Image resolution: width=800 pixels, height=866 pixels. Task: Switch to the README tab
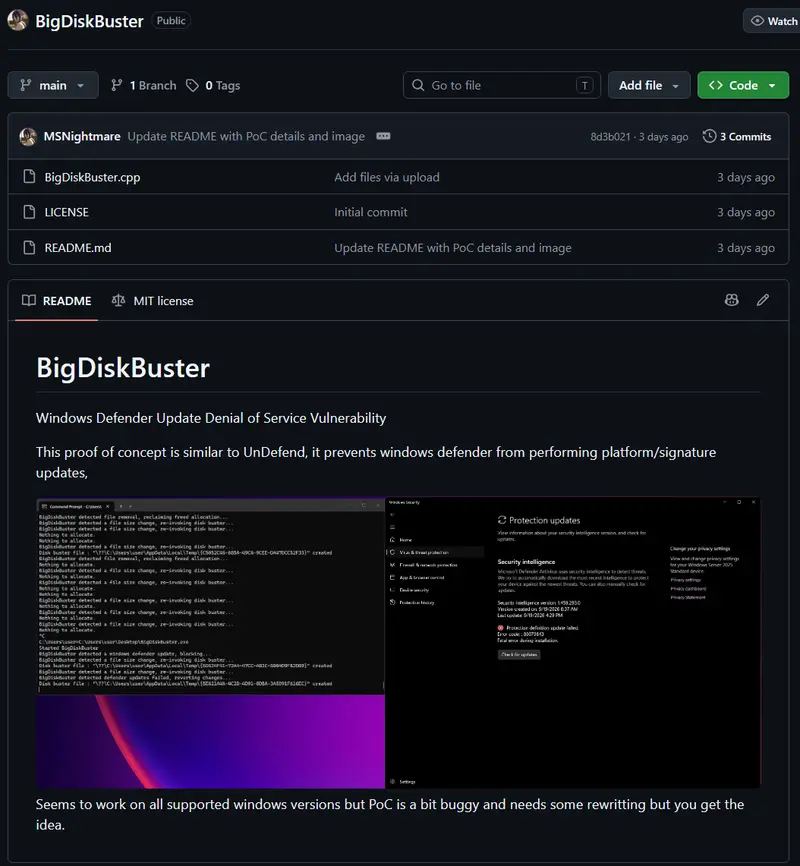pos(56,301)
